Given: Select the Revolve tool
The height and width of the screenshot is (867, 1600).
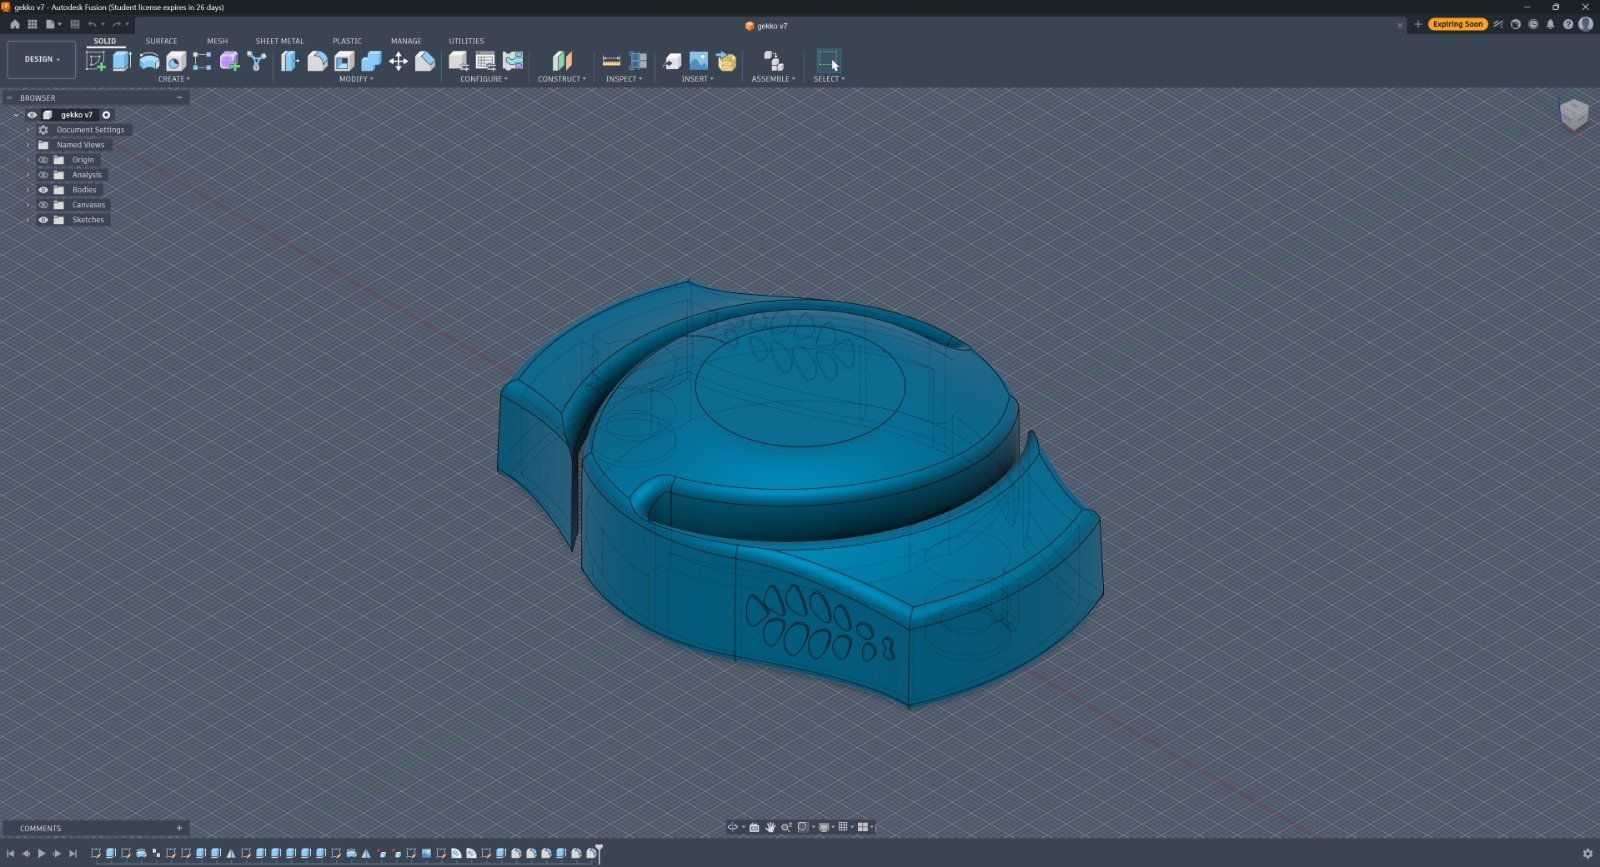Looking at the screenshot, I should pyautogui.click(x=149, y=61).
